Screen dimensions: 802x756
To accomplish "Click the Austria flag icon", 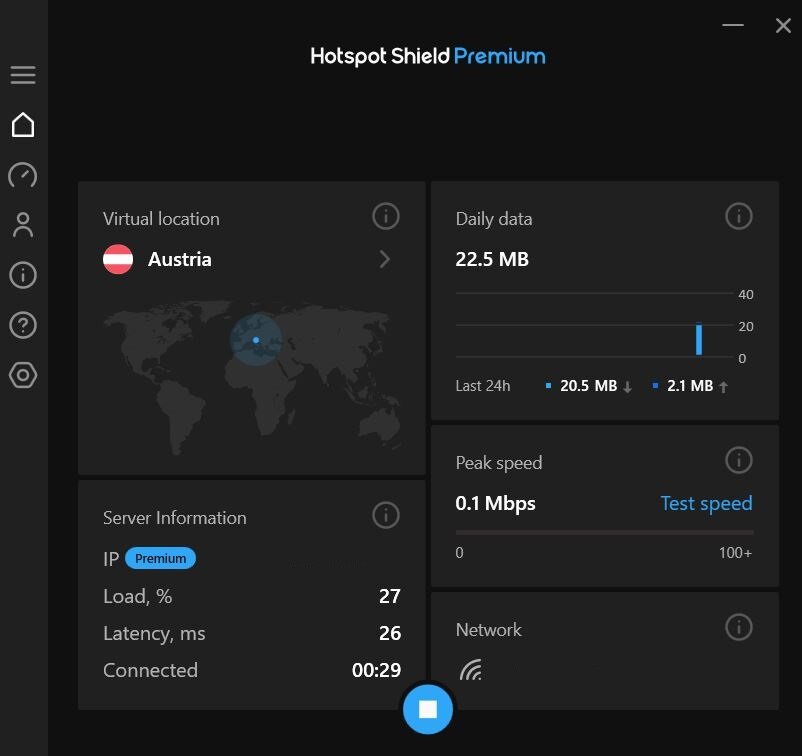I will 118,259.
